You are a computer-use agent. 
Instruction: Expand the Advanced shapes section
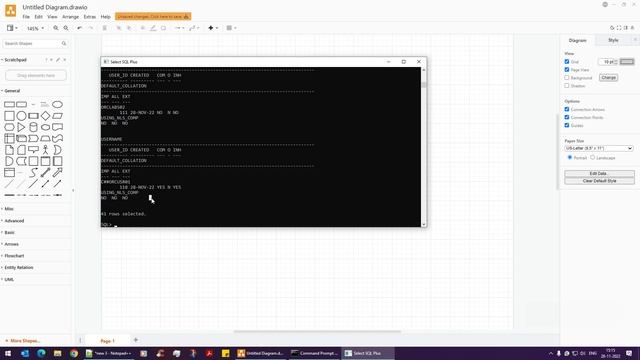coord(14,220)
